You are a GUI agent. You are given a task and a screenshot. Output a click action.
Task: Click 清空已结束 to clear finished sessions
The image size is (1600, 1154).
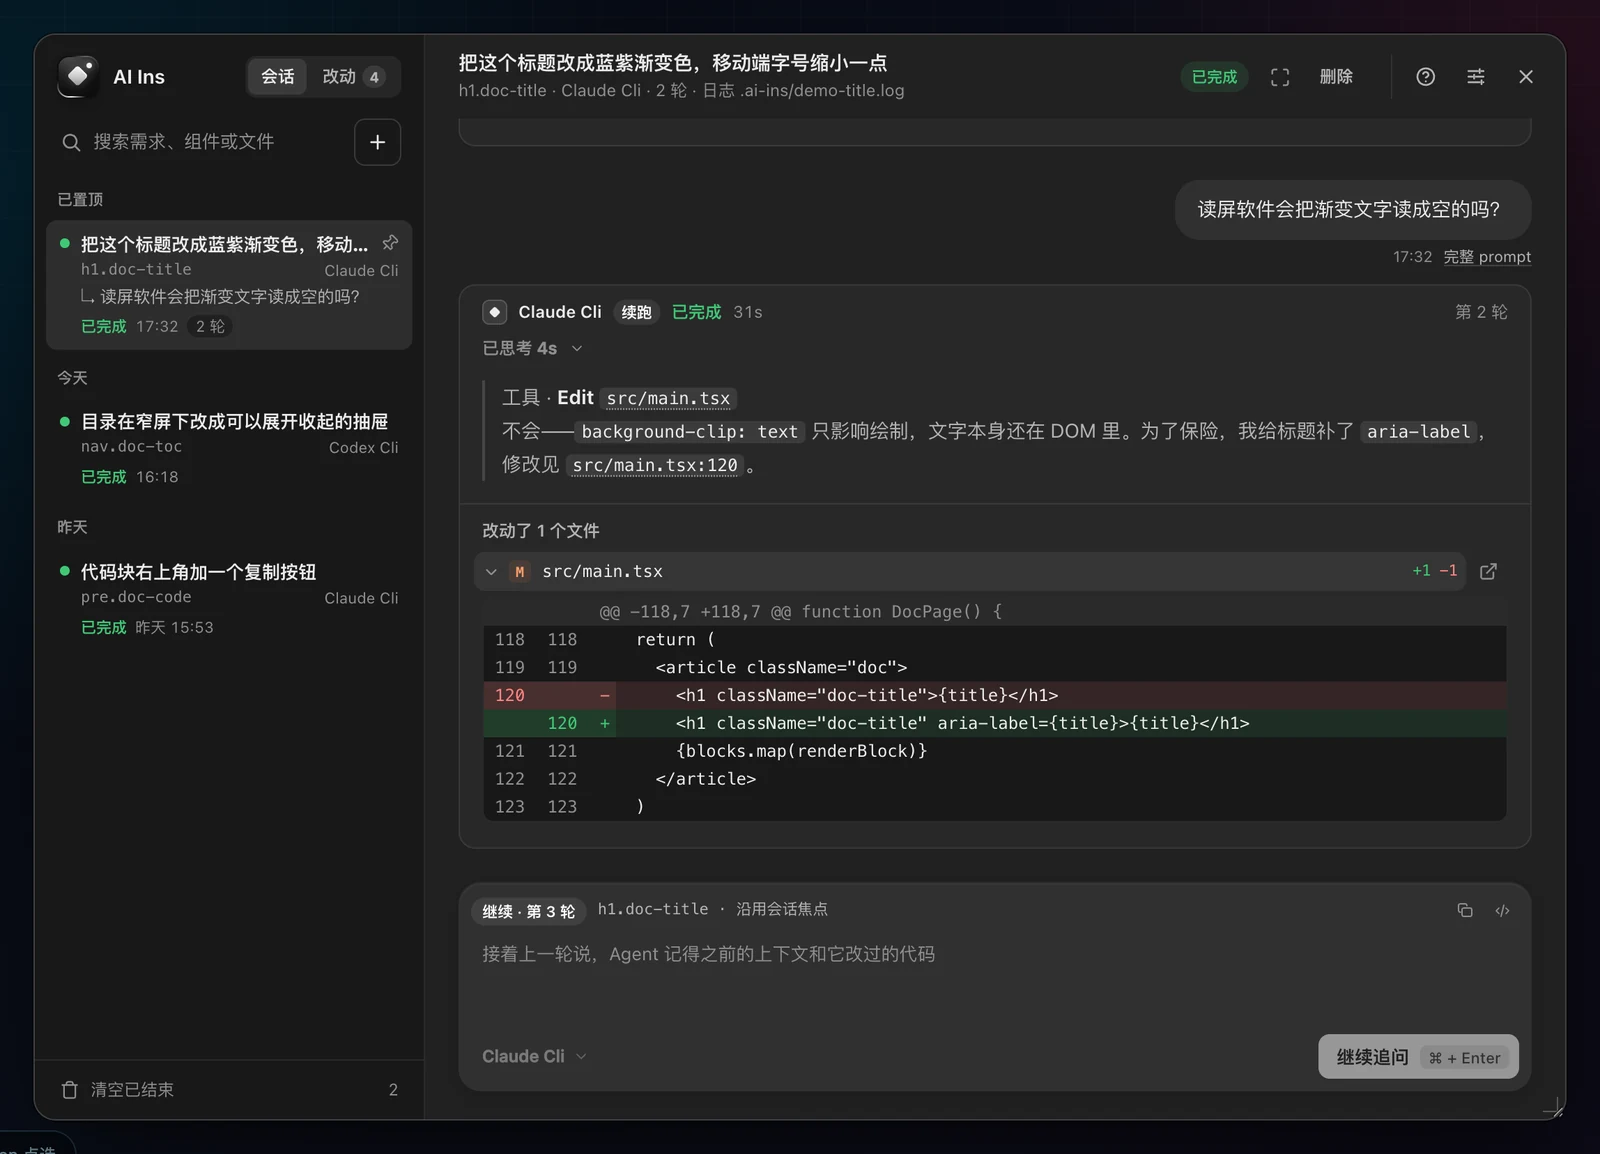point(132,1090)
